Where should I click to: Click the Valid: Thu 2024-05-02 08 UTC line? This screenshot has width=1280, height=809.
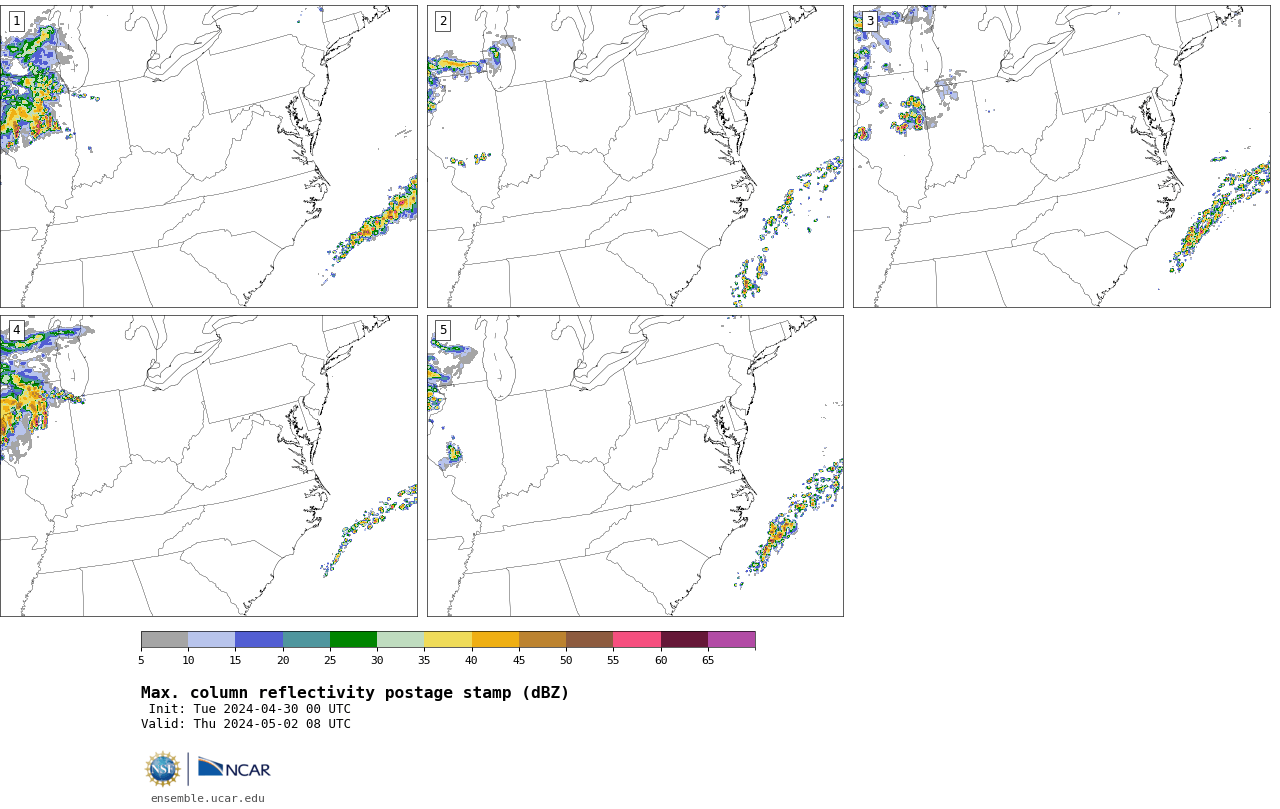246,724
